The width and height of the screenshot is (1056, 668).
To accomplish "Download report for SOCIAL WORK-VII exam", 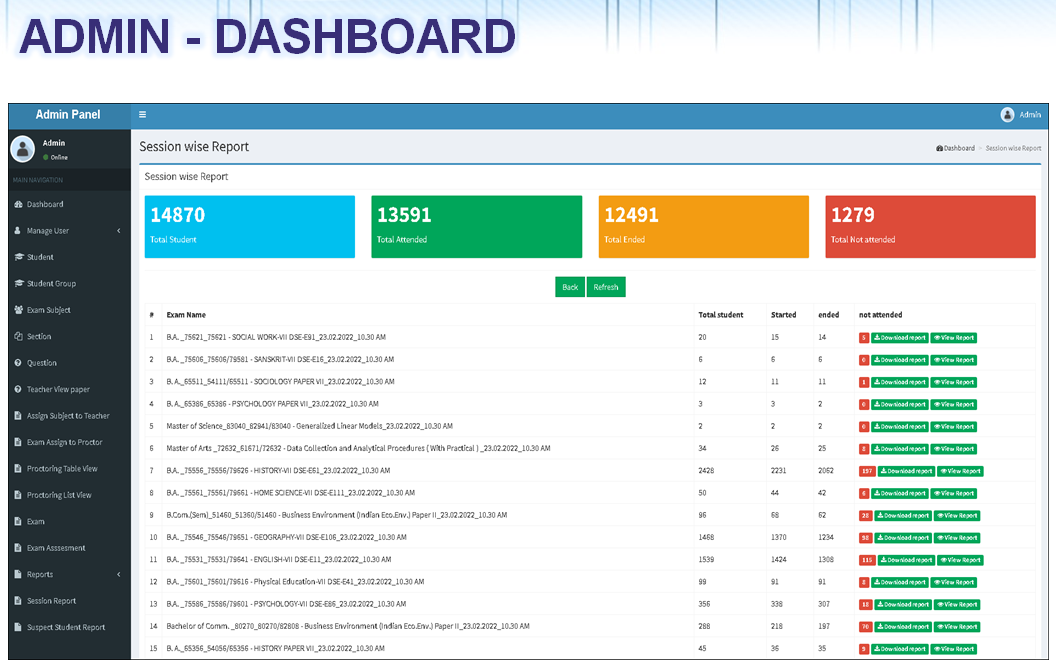I will (899, 338).
